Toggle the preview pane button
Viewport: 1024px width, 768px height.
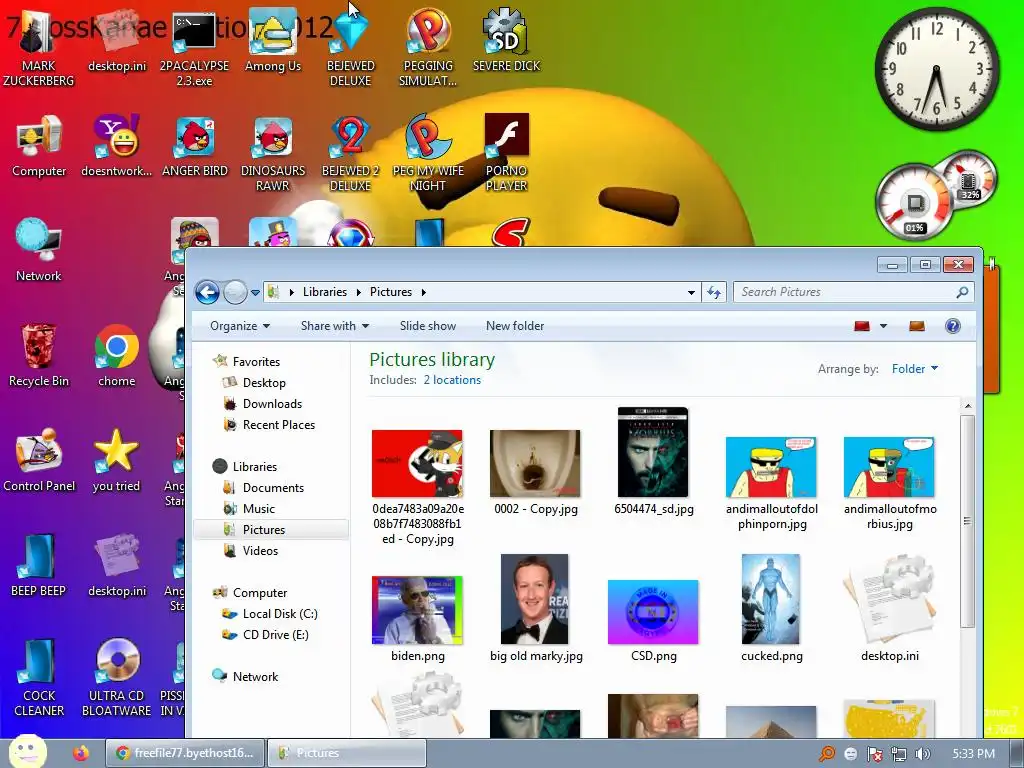click(917, 326)
